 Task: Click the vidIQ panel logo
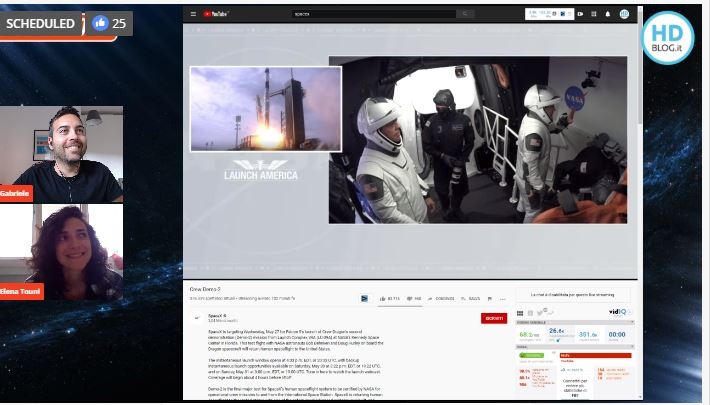[x=618, y=312]
